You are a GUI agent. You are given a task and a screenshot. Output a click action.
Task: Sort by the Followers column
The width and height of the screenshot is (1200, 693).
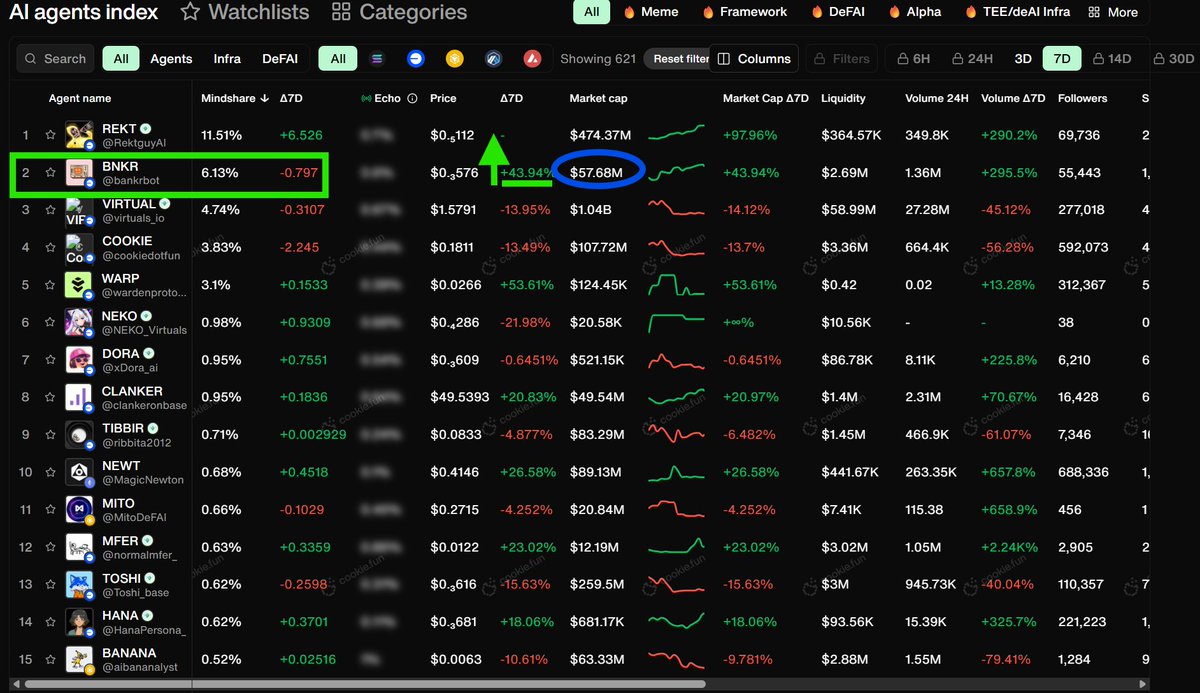click(x=1082, y=99)
